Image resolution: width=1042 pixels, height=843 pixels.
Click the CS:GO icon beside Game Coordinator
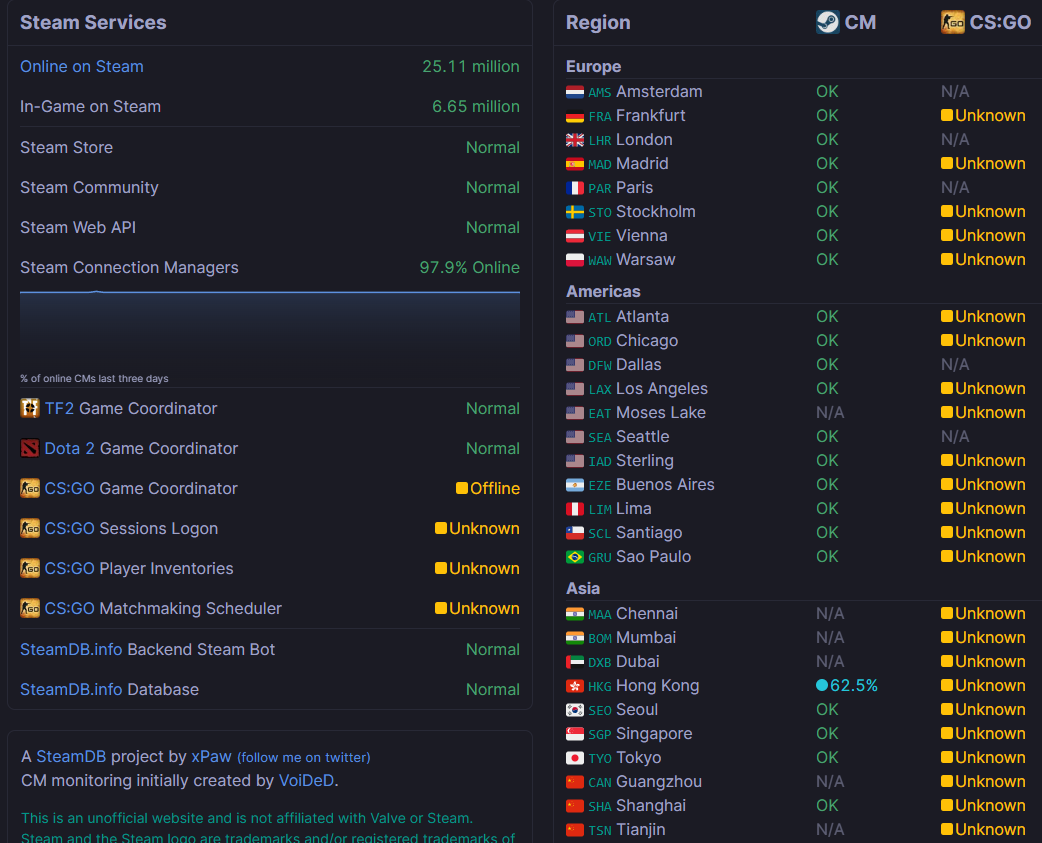click(x=30, y=488)
